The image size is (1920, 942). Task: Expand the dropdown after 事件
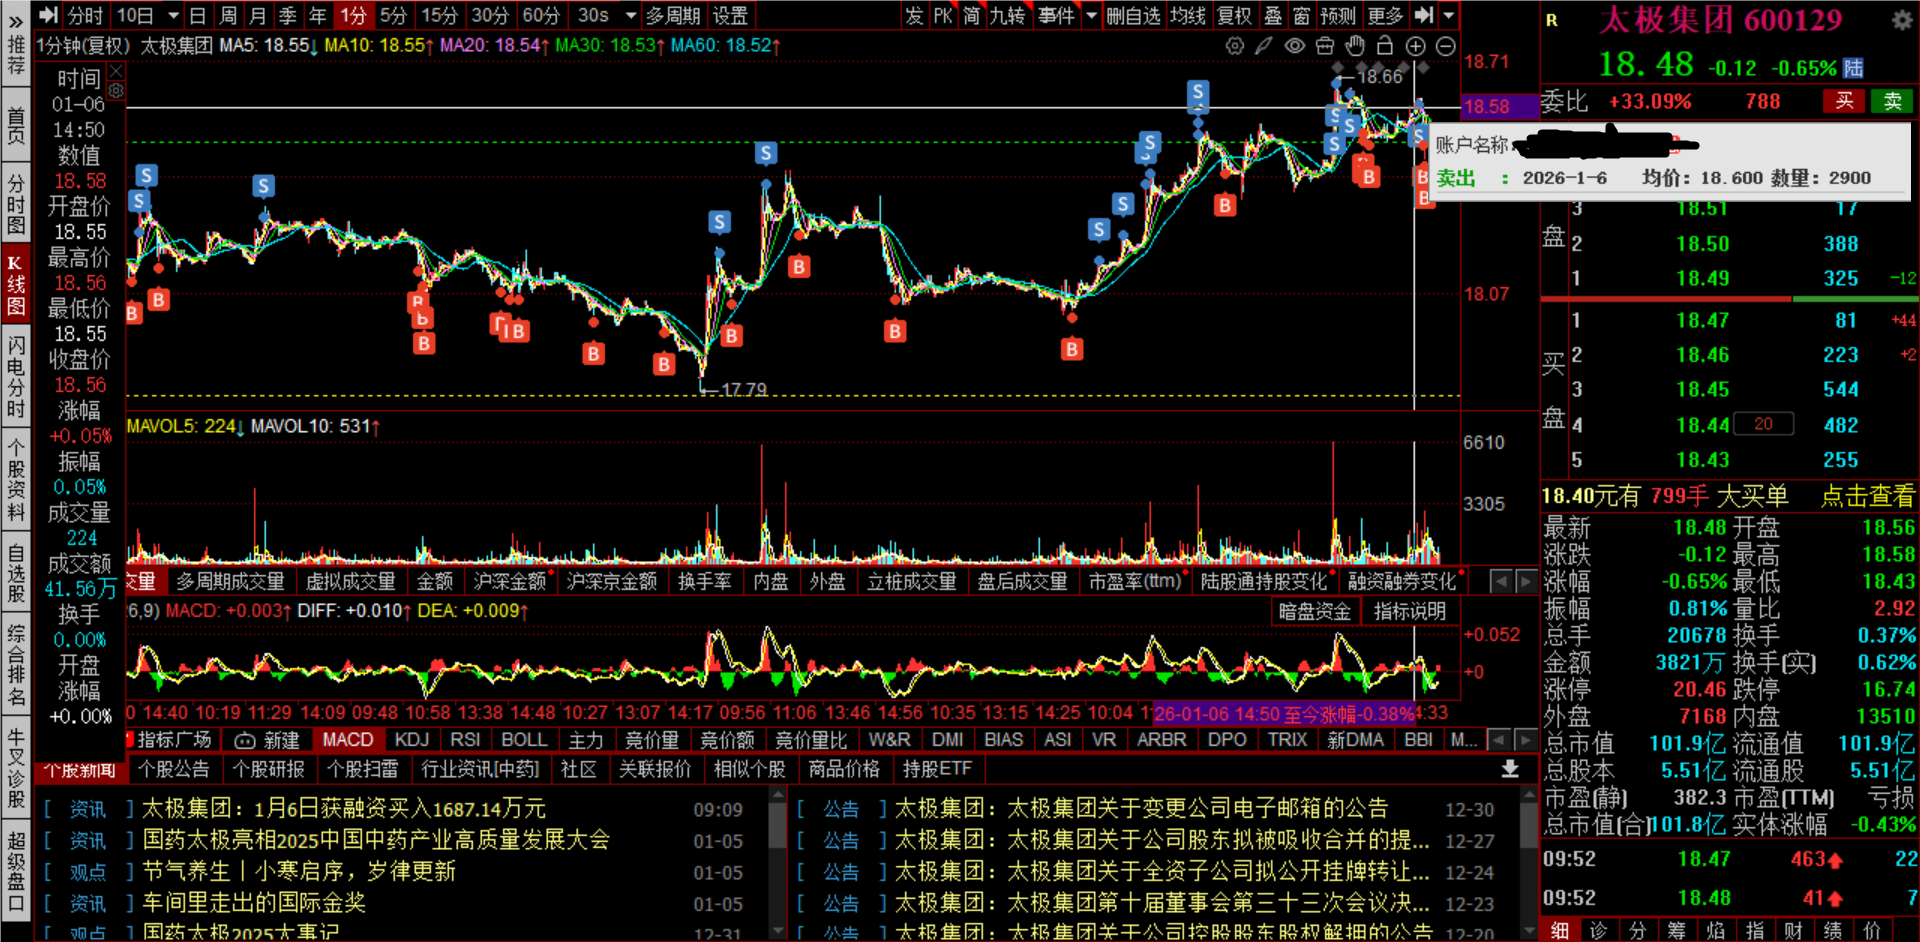1091,15
